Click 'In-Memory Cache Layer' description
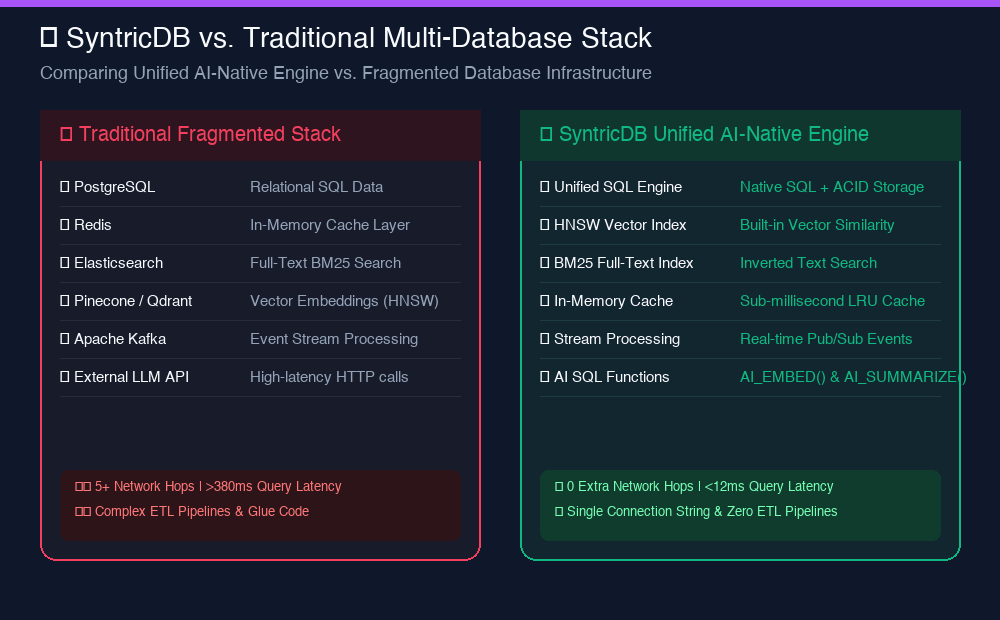The height and width of the screenshot is (620, 1000). coord(330,225)
